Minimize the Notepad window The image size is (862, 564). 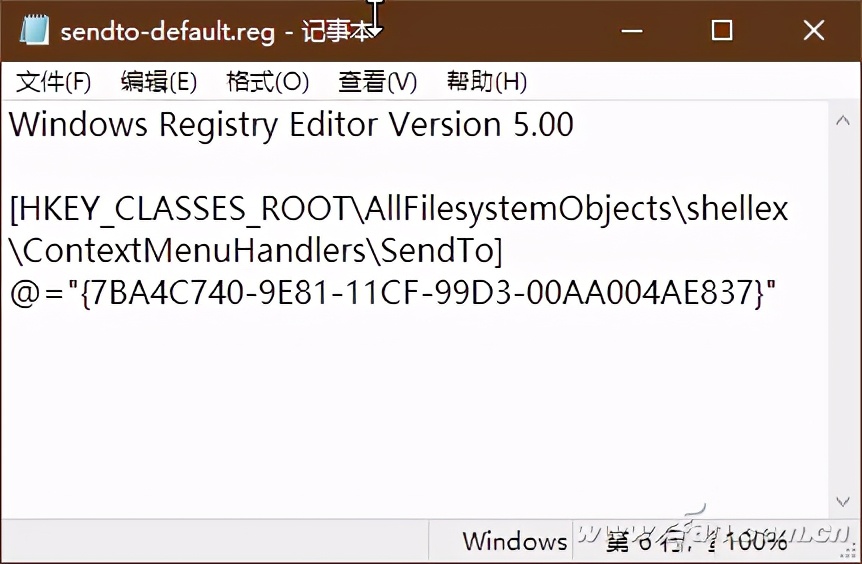pos(632,30)
